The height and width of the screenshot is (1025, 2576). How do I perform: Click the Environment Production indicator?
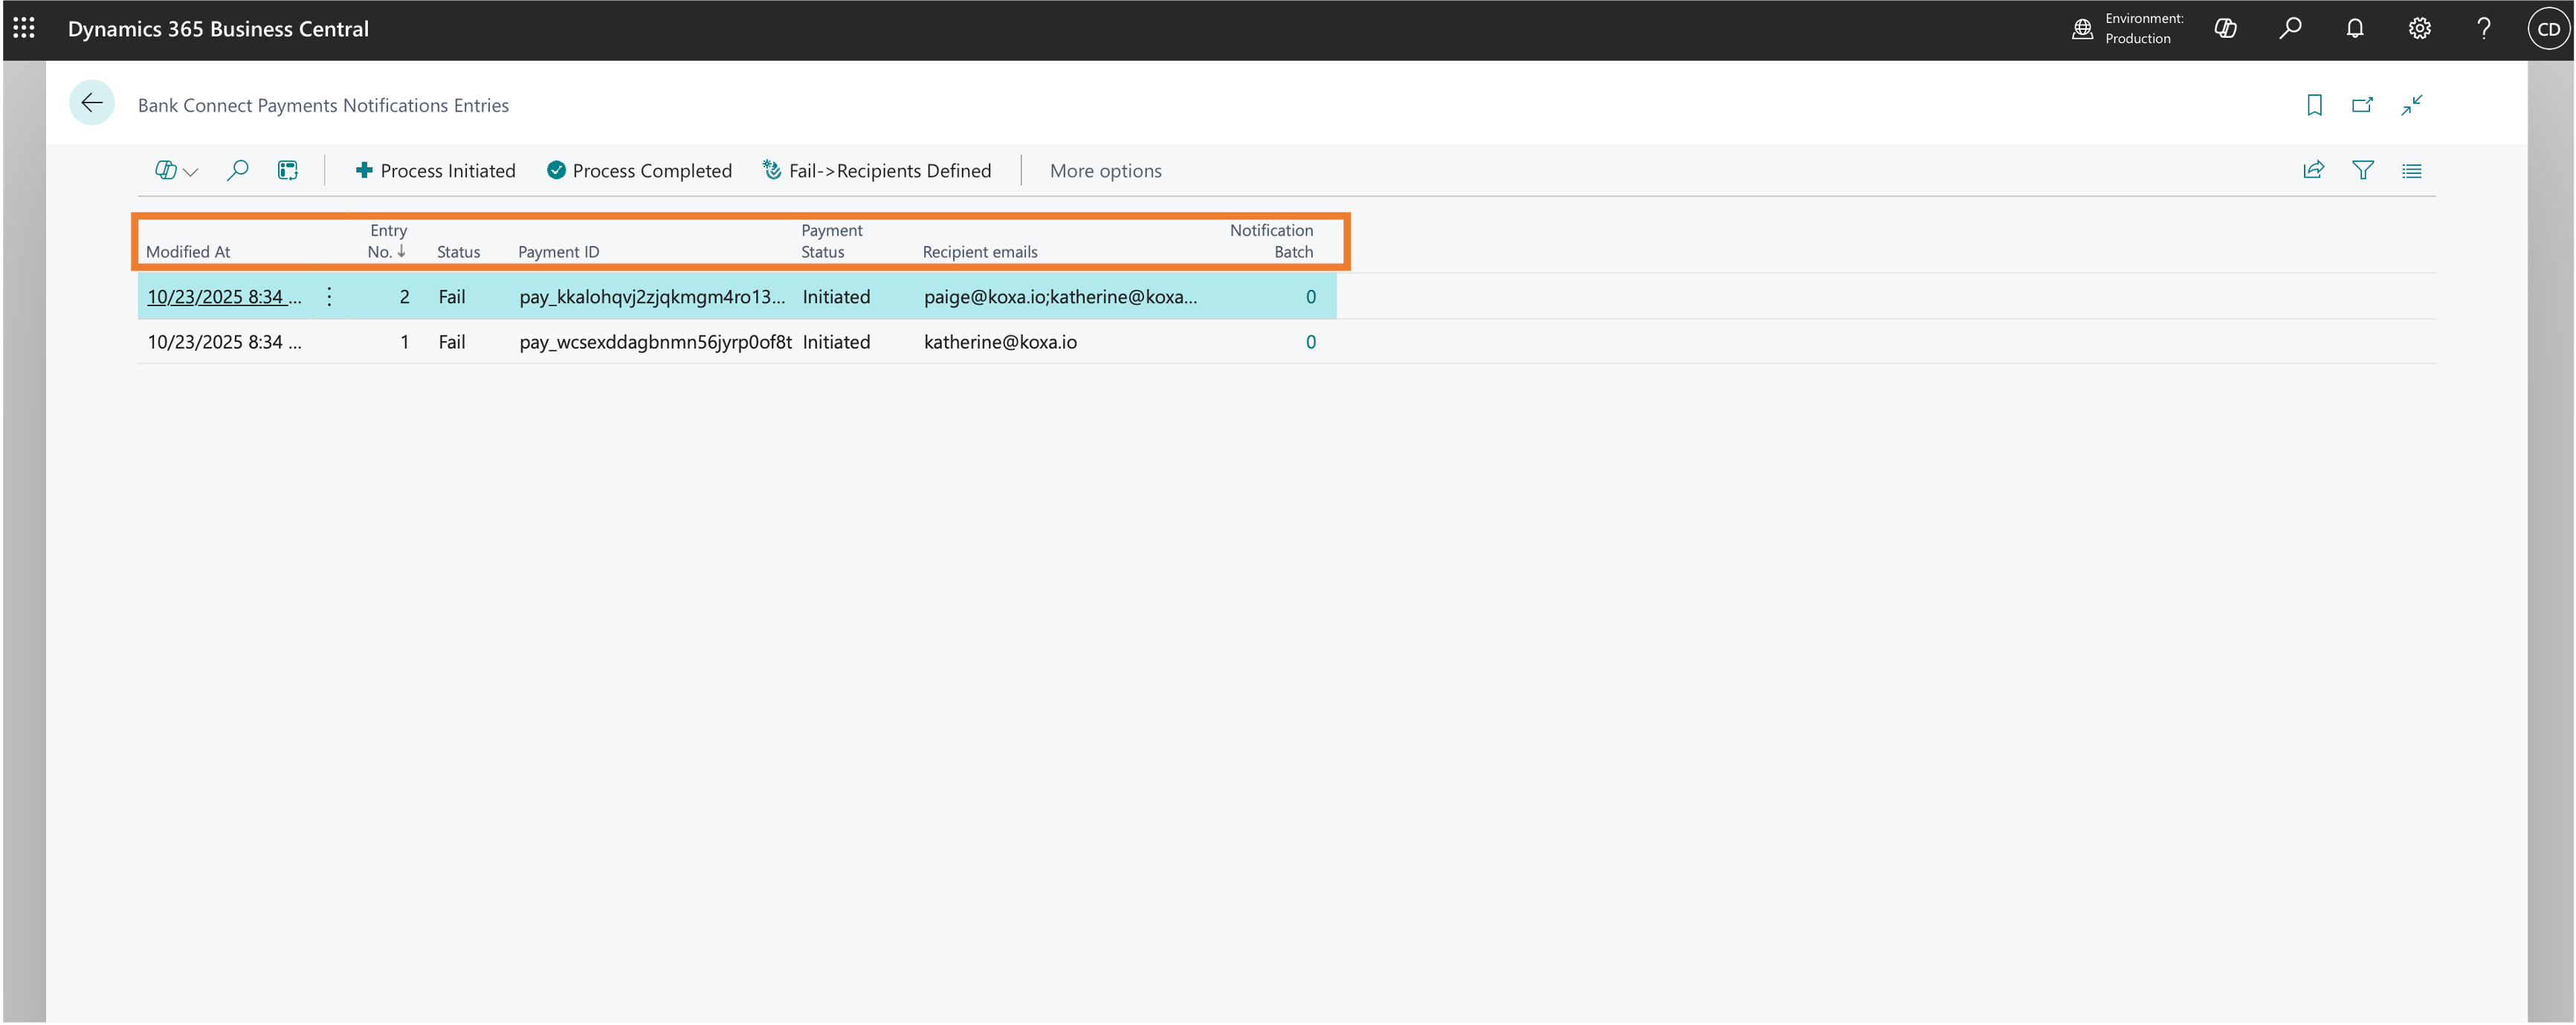pos(2128,29)
